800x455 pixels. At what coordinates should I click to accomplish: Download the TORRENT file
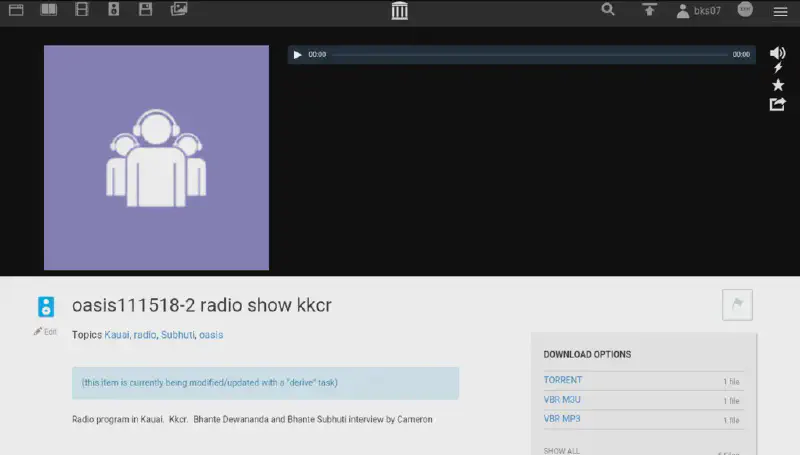pyautogui.click(x=563, y=380)
